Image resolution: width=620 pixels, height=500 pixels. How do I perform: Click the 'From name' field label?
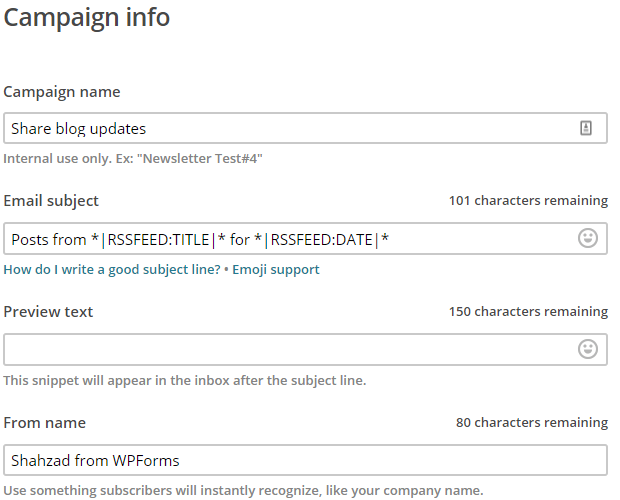45,423
